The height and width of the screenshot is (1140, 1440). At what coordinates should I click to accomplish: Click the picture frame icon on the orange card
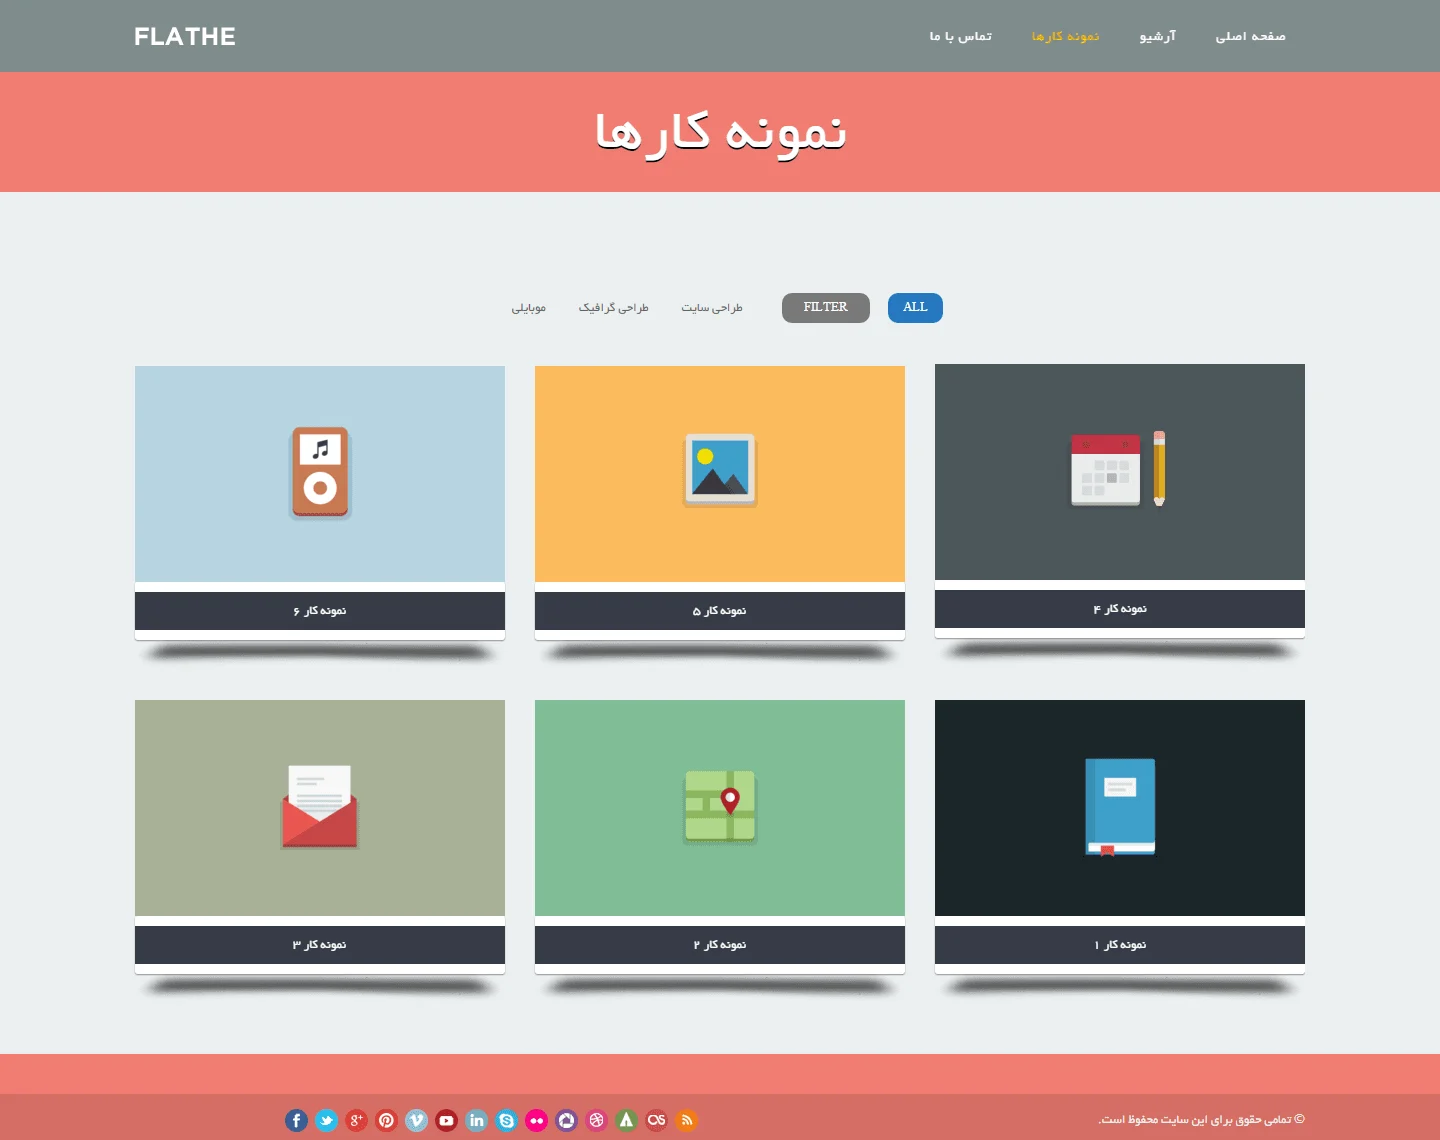720,470
